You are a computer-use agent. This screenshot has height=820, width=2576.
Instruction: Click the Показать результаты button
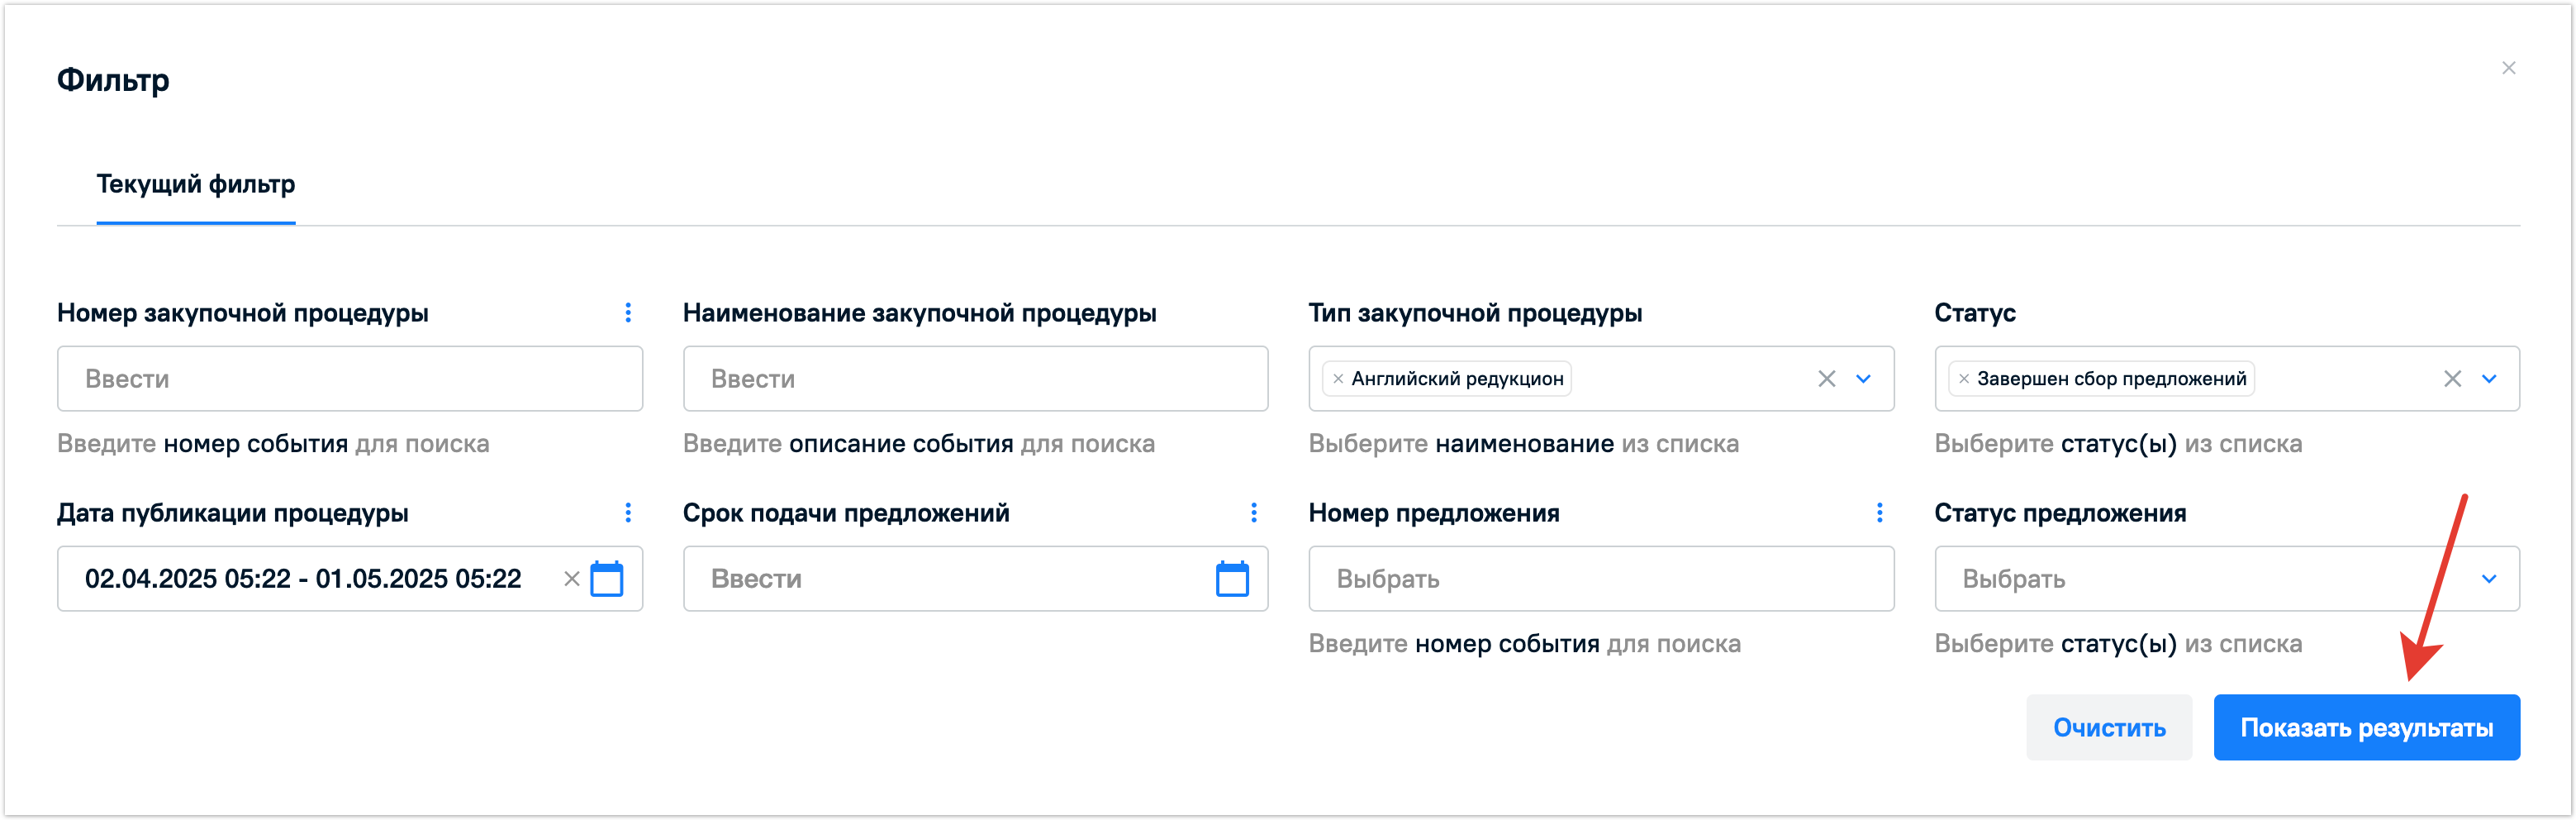[x=2366, y=728]
